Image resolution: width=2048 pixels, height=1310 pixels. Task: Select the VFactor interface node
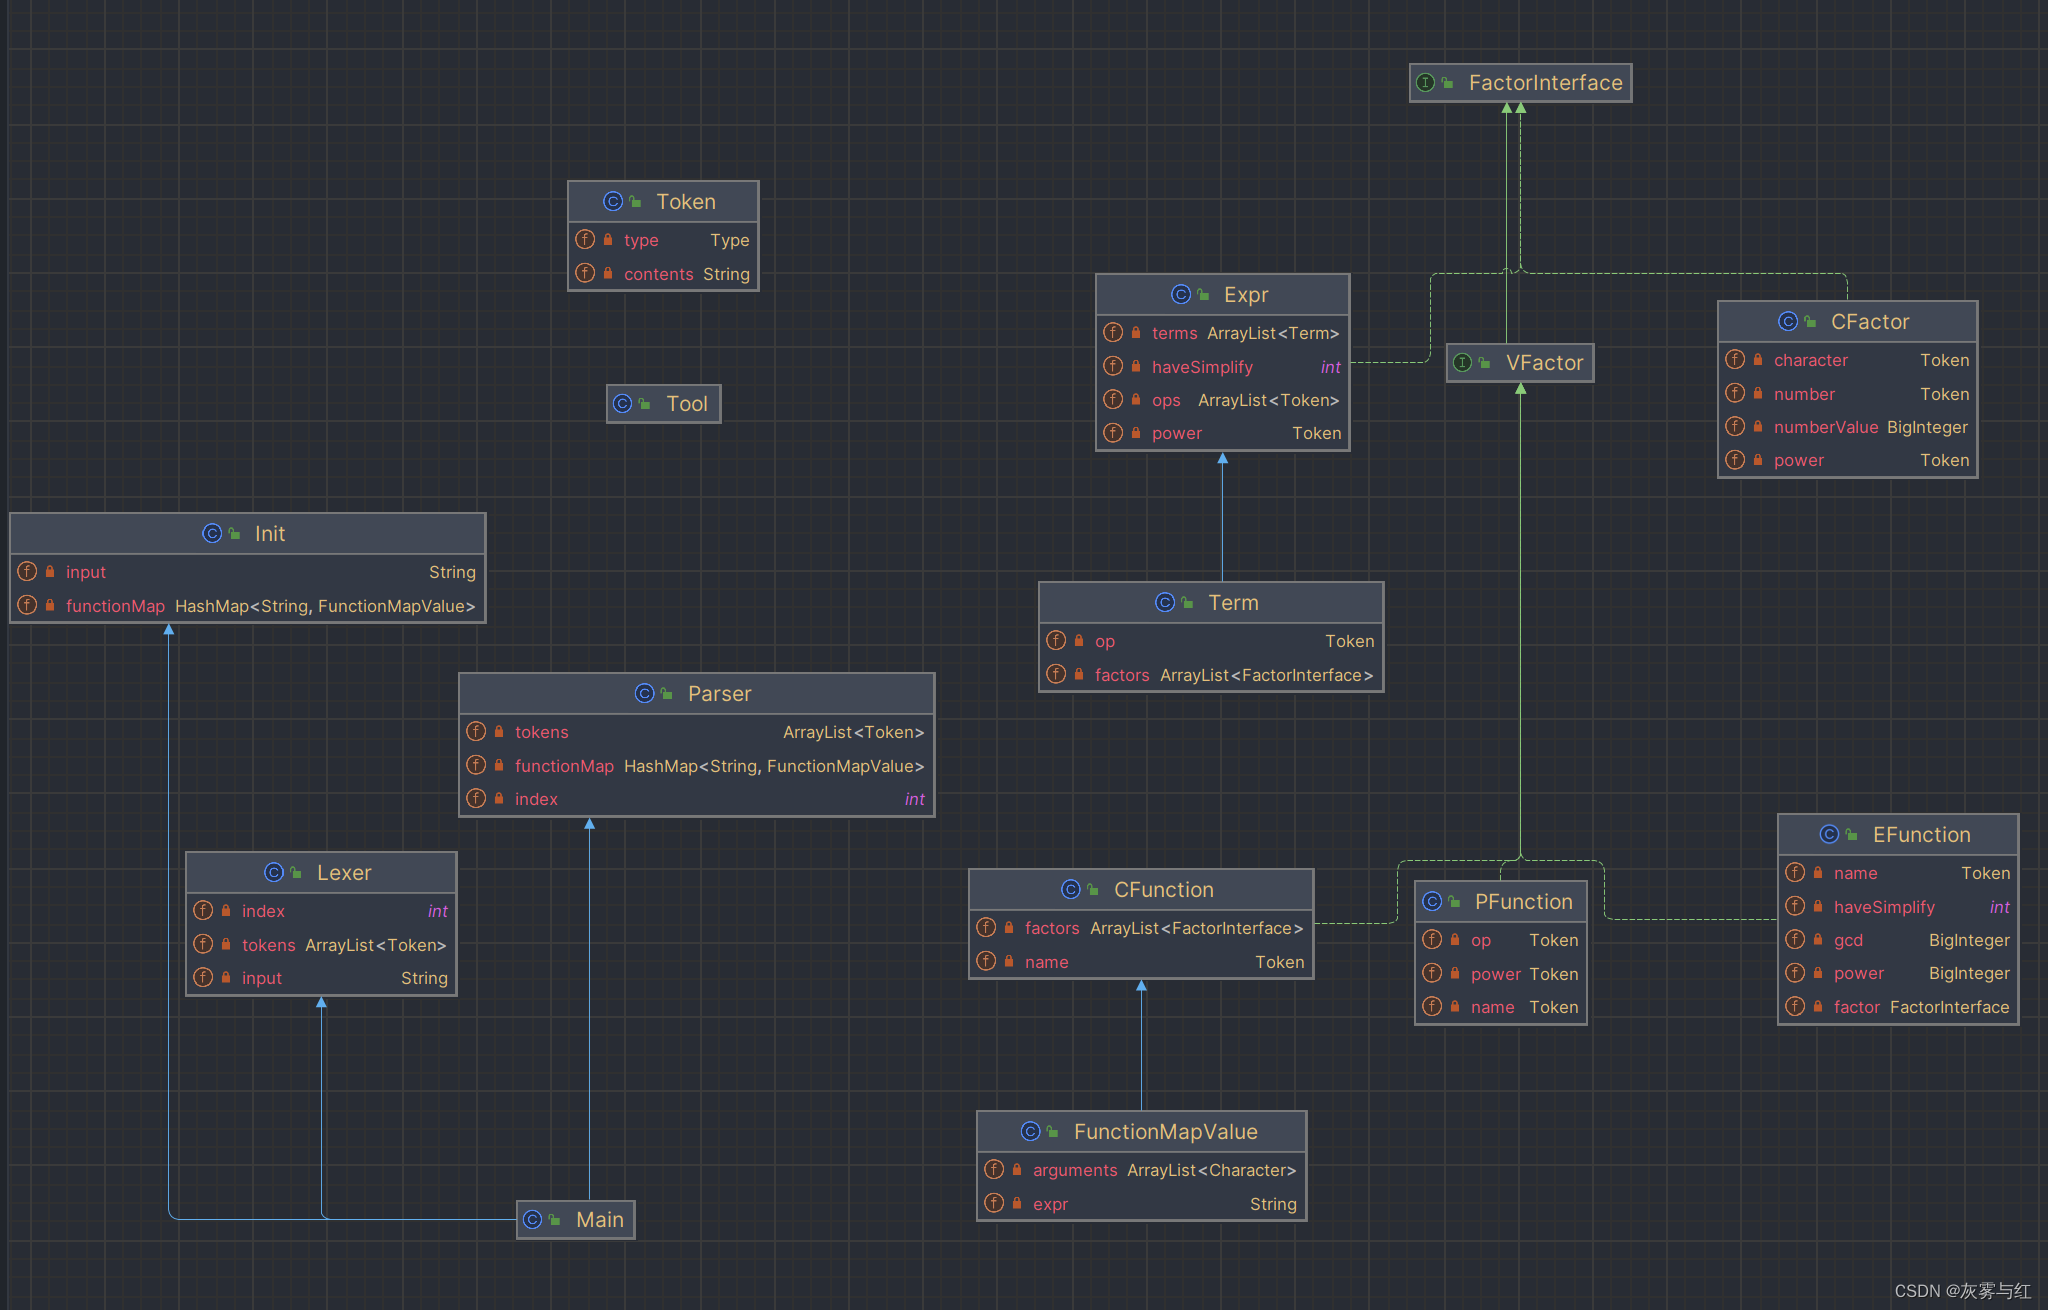click(1520, 363)
